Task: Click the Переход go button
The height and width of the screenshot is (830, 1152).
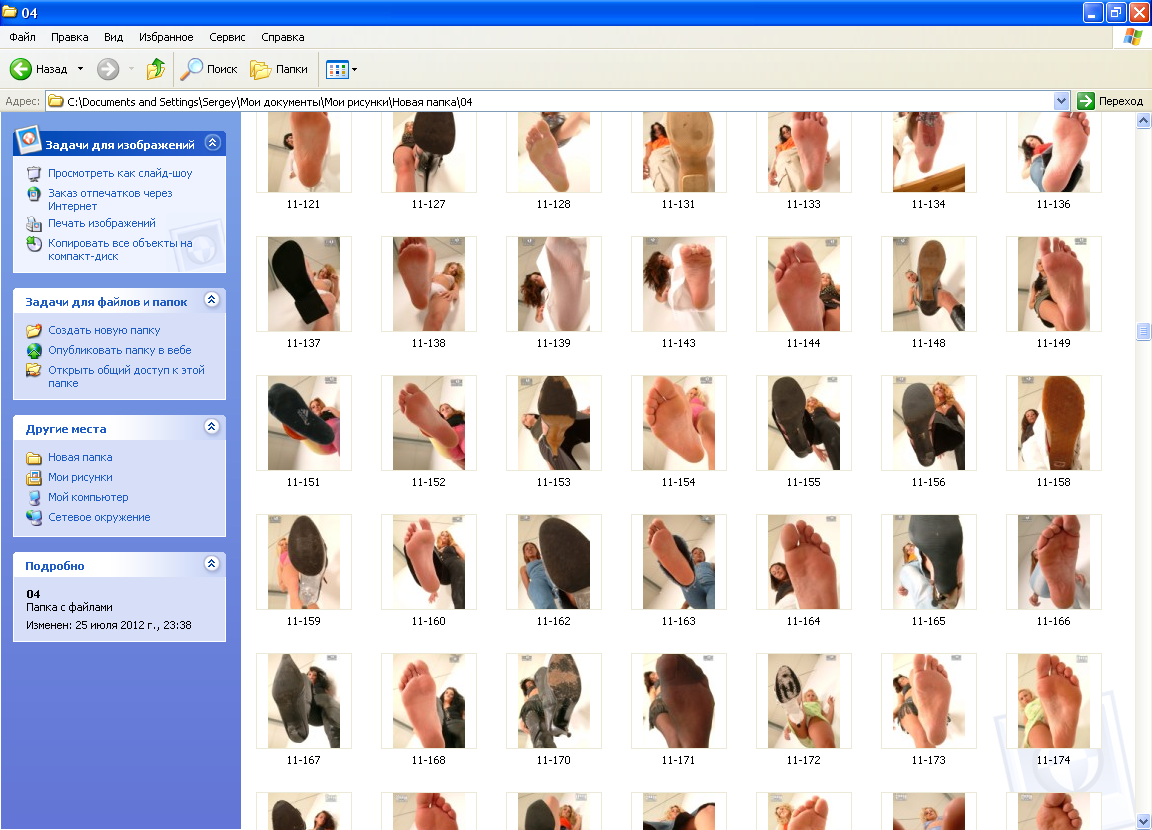Action: pos(1110,101)
